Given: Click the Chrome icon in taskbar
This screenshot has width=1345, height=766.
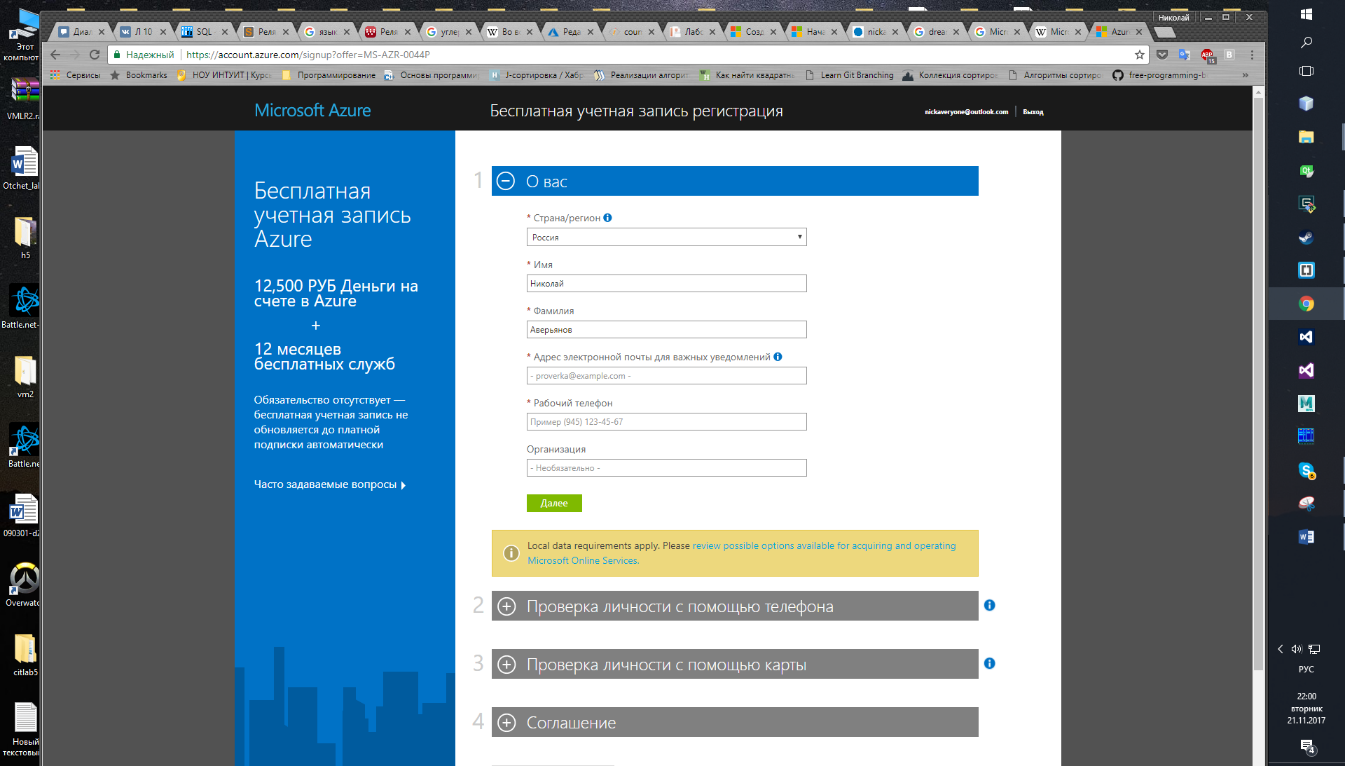Looking at the screenshot, I should pos(1306,304).
